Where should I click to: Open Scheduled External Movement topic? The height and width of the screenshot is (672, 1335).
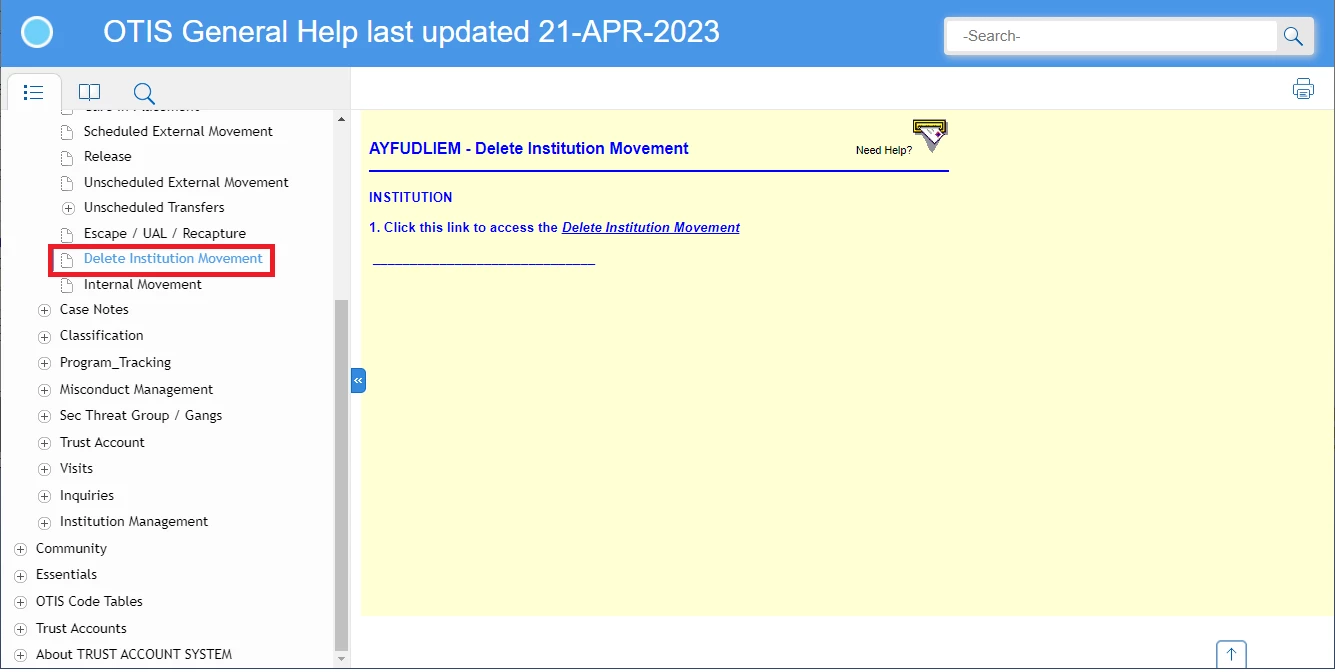point(178,131)
